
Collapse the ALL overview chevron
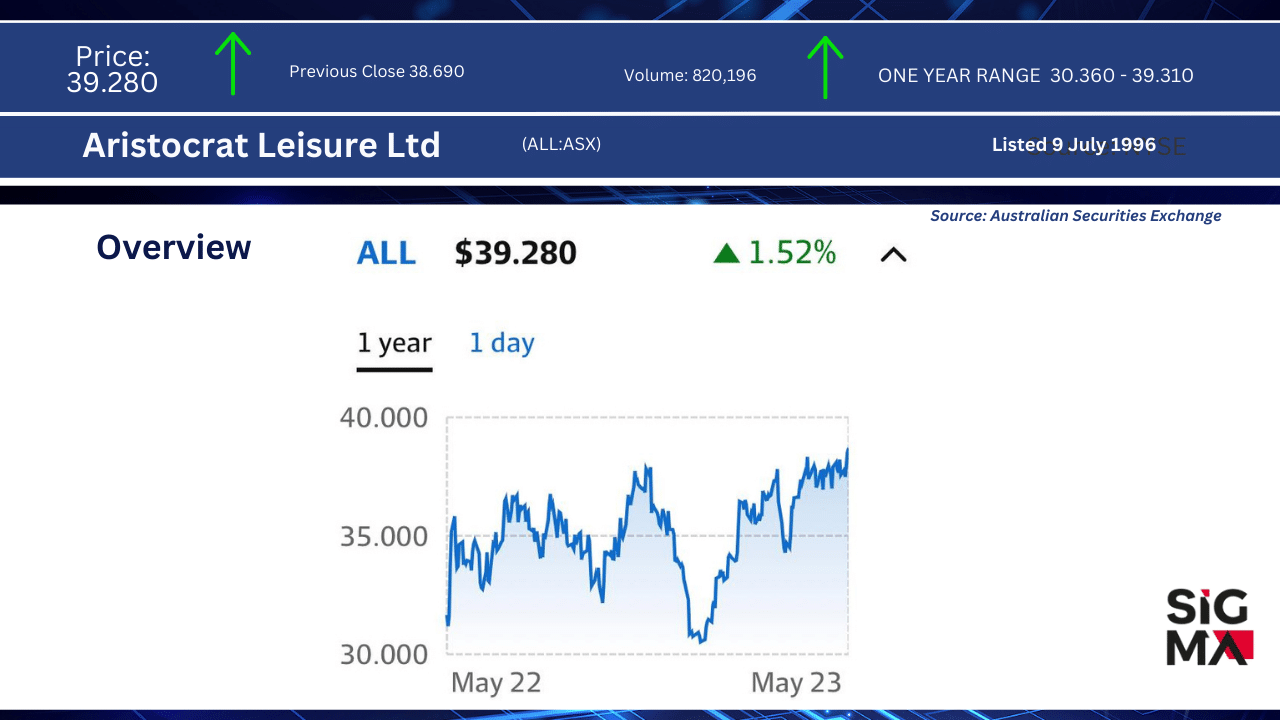point(893,254)
